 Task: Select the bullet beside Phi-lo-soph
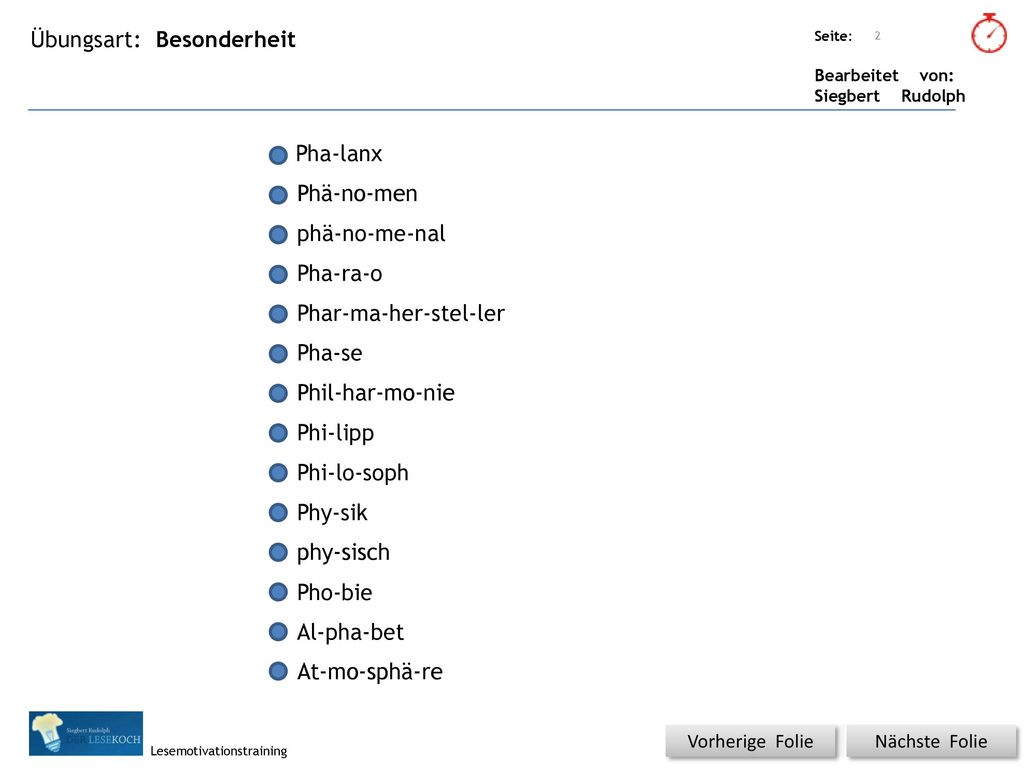(x=278, y=473)
